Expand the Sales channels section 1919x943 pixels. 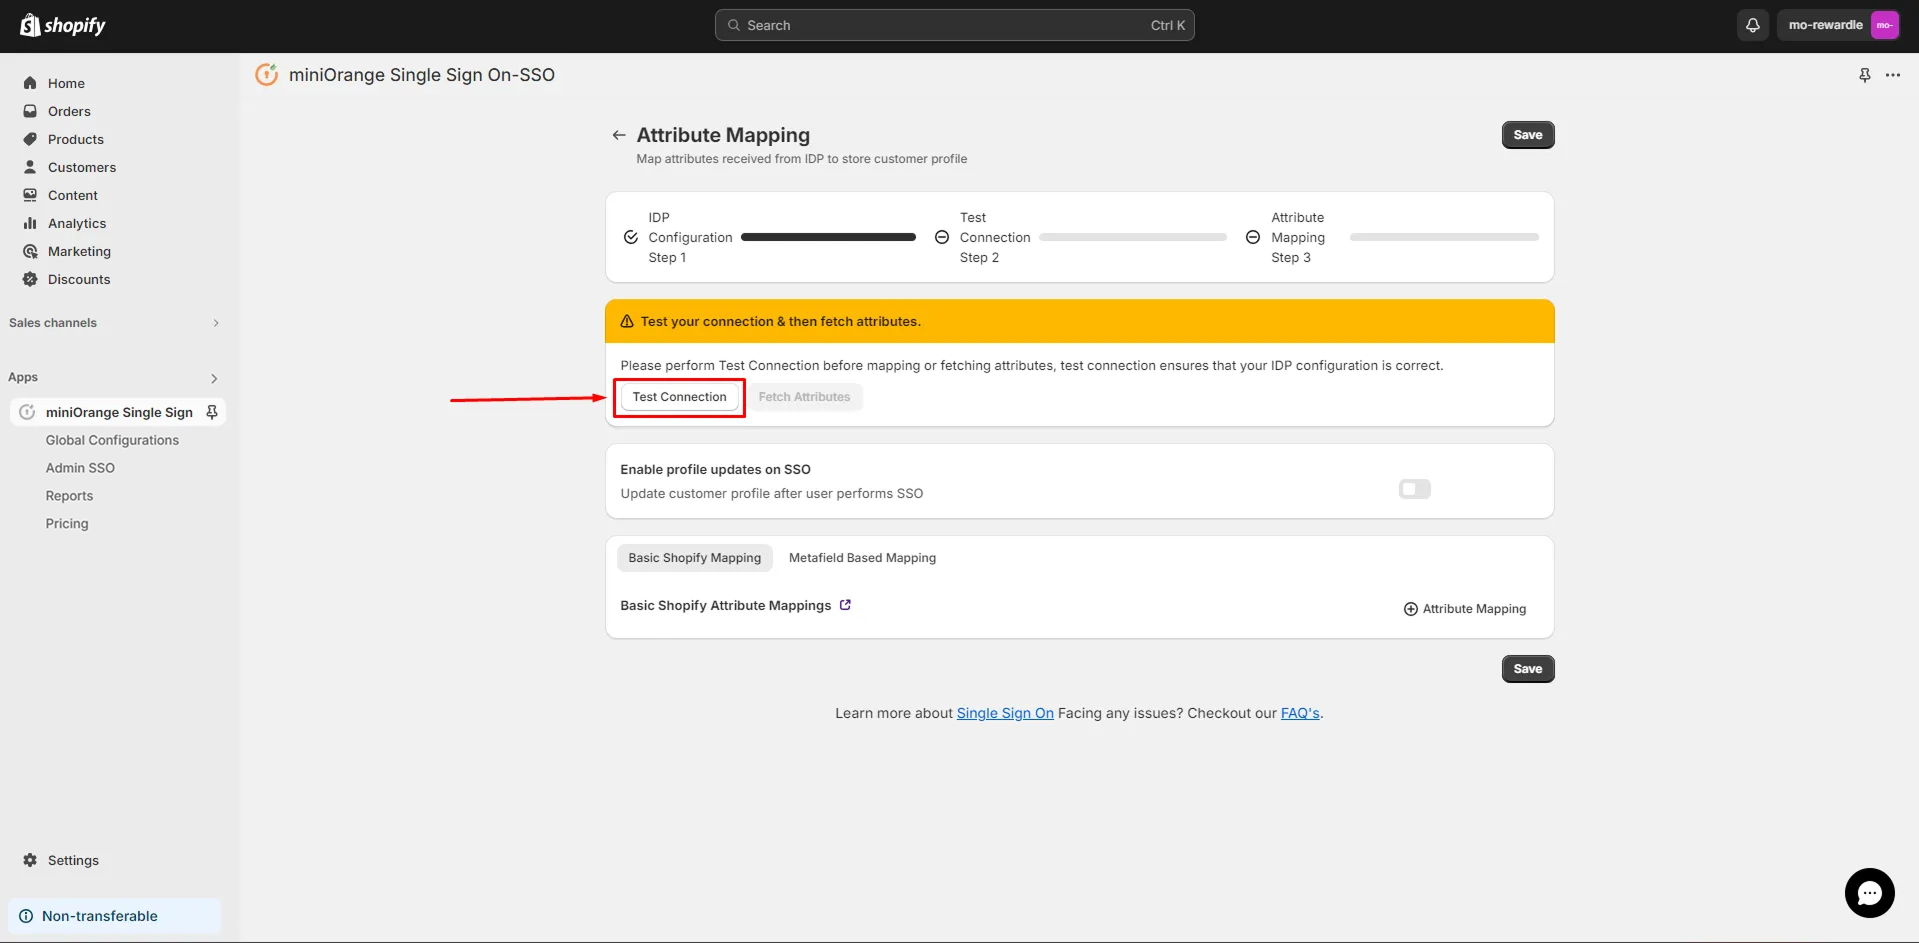[x=215, y=322]
